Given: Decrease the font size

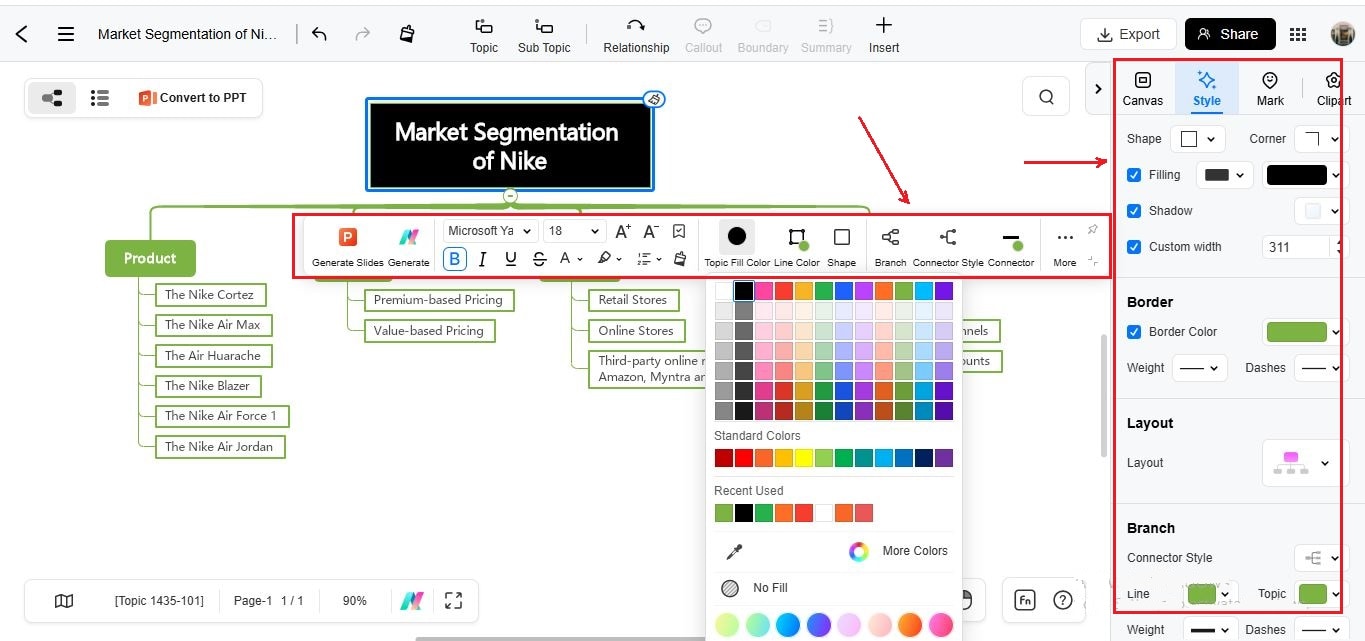Looking at the screenshot, I should coord(651,231).
